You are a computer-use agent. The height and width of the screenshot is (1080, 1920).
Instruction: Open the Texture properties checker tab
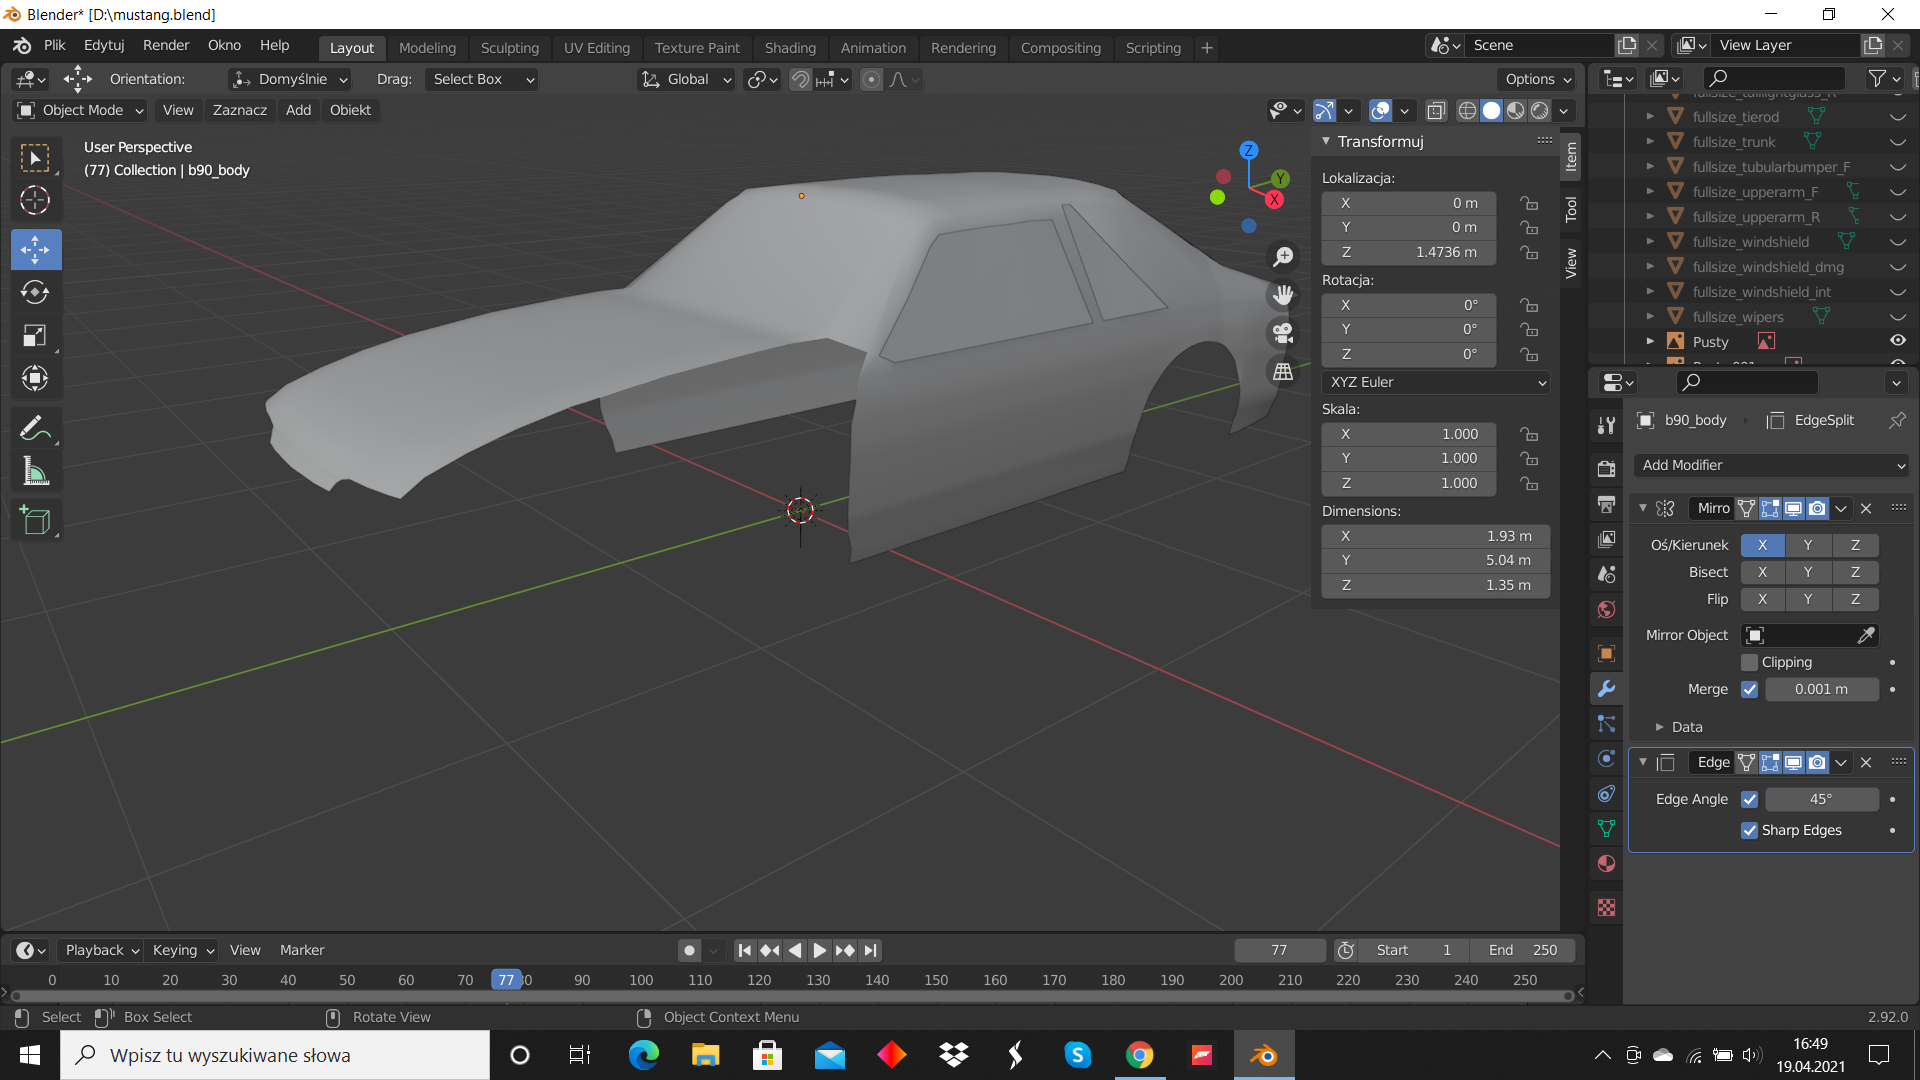(1606, 907)
